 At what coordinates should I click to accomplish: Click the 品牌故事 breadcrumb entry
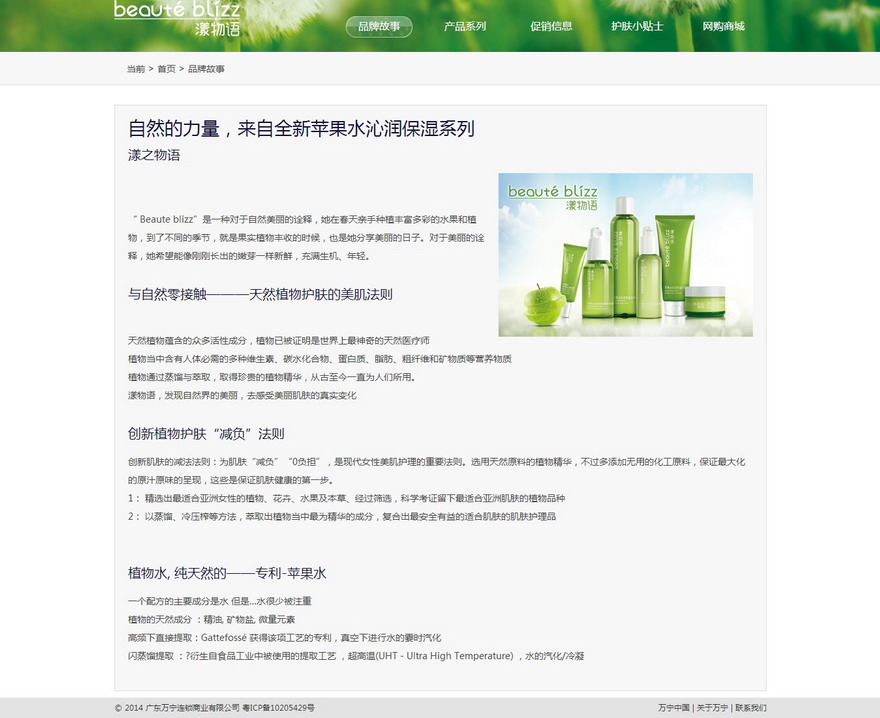206,69
